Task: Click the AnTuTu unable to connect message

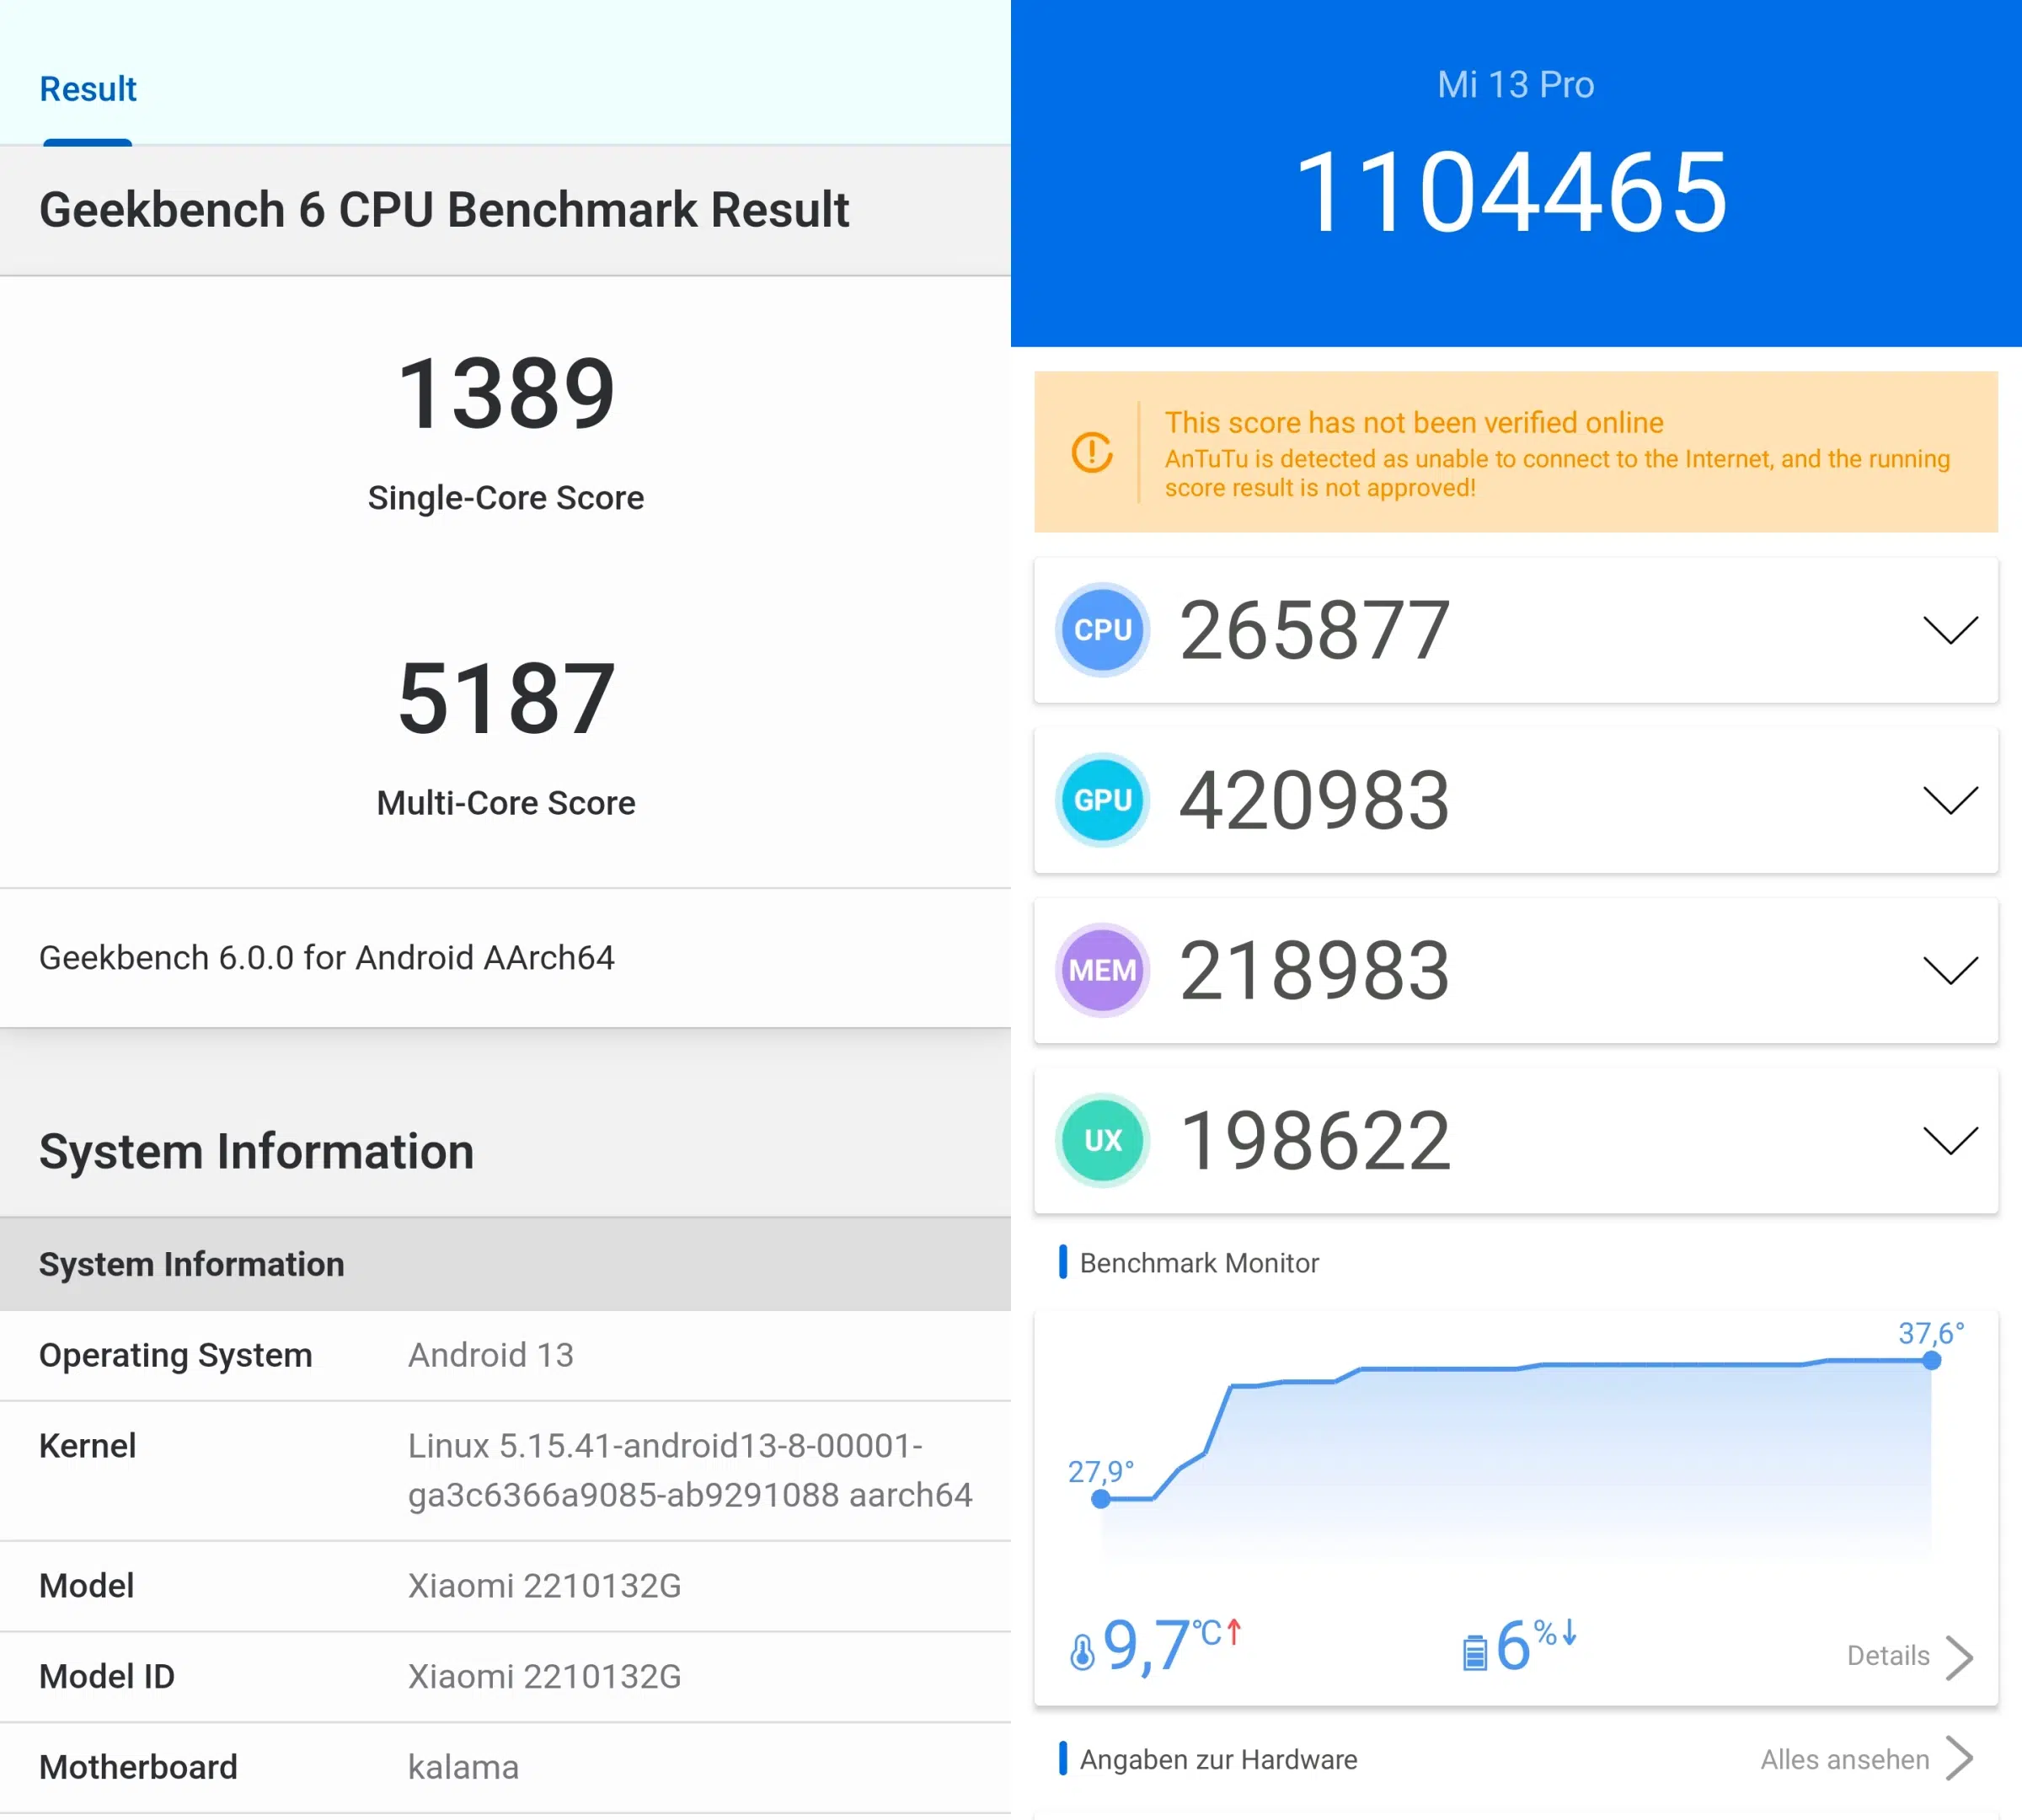Action: (1556, 473)
